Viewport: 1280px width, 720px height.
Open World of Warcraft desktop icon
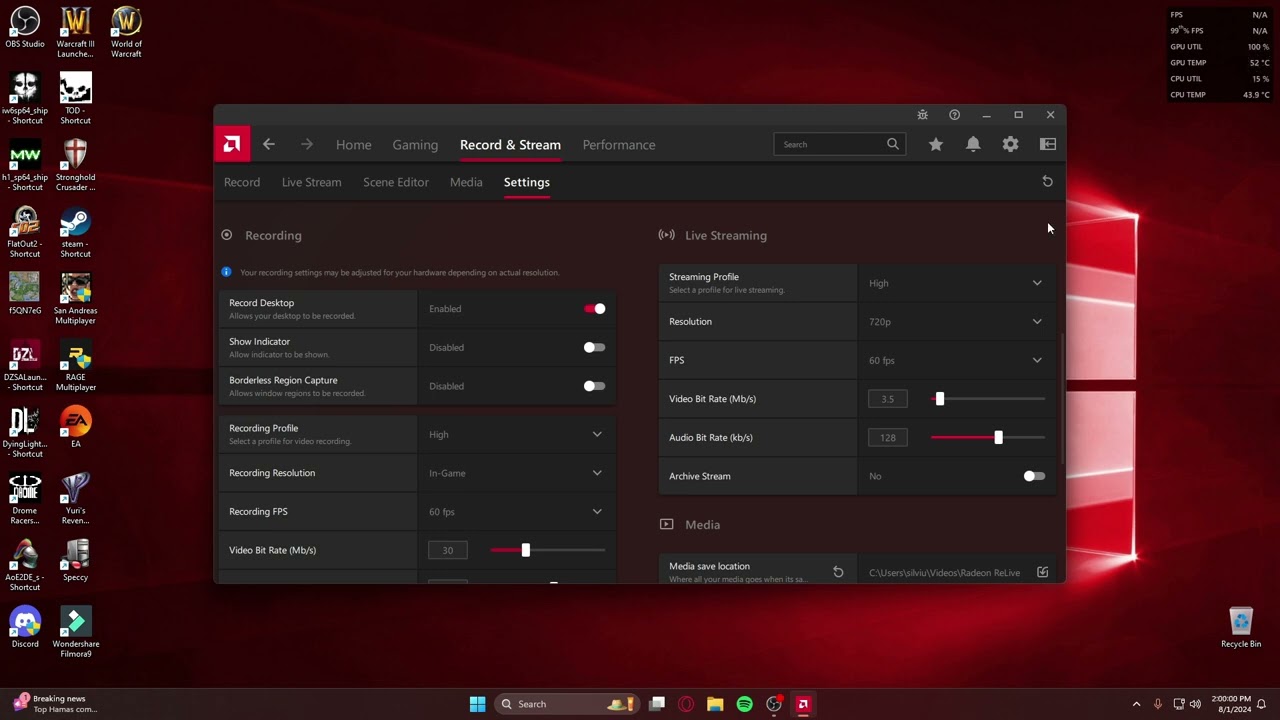pyautogui.click(x=126, y=33)
